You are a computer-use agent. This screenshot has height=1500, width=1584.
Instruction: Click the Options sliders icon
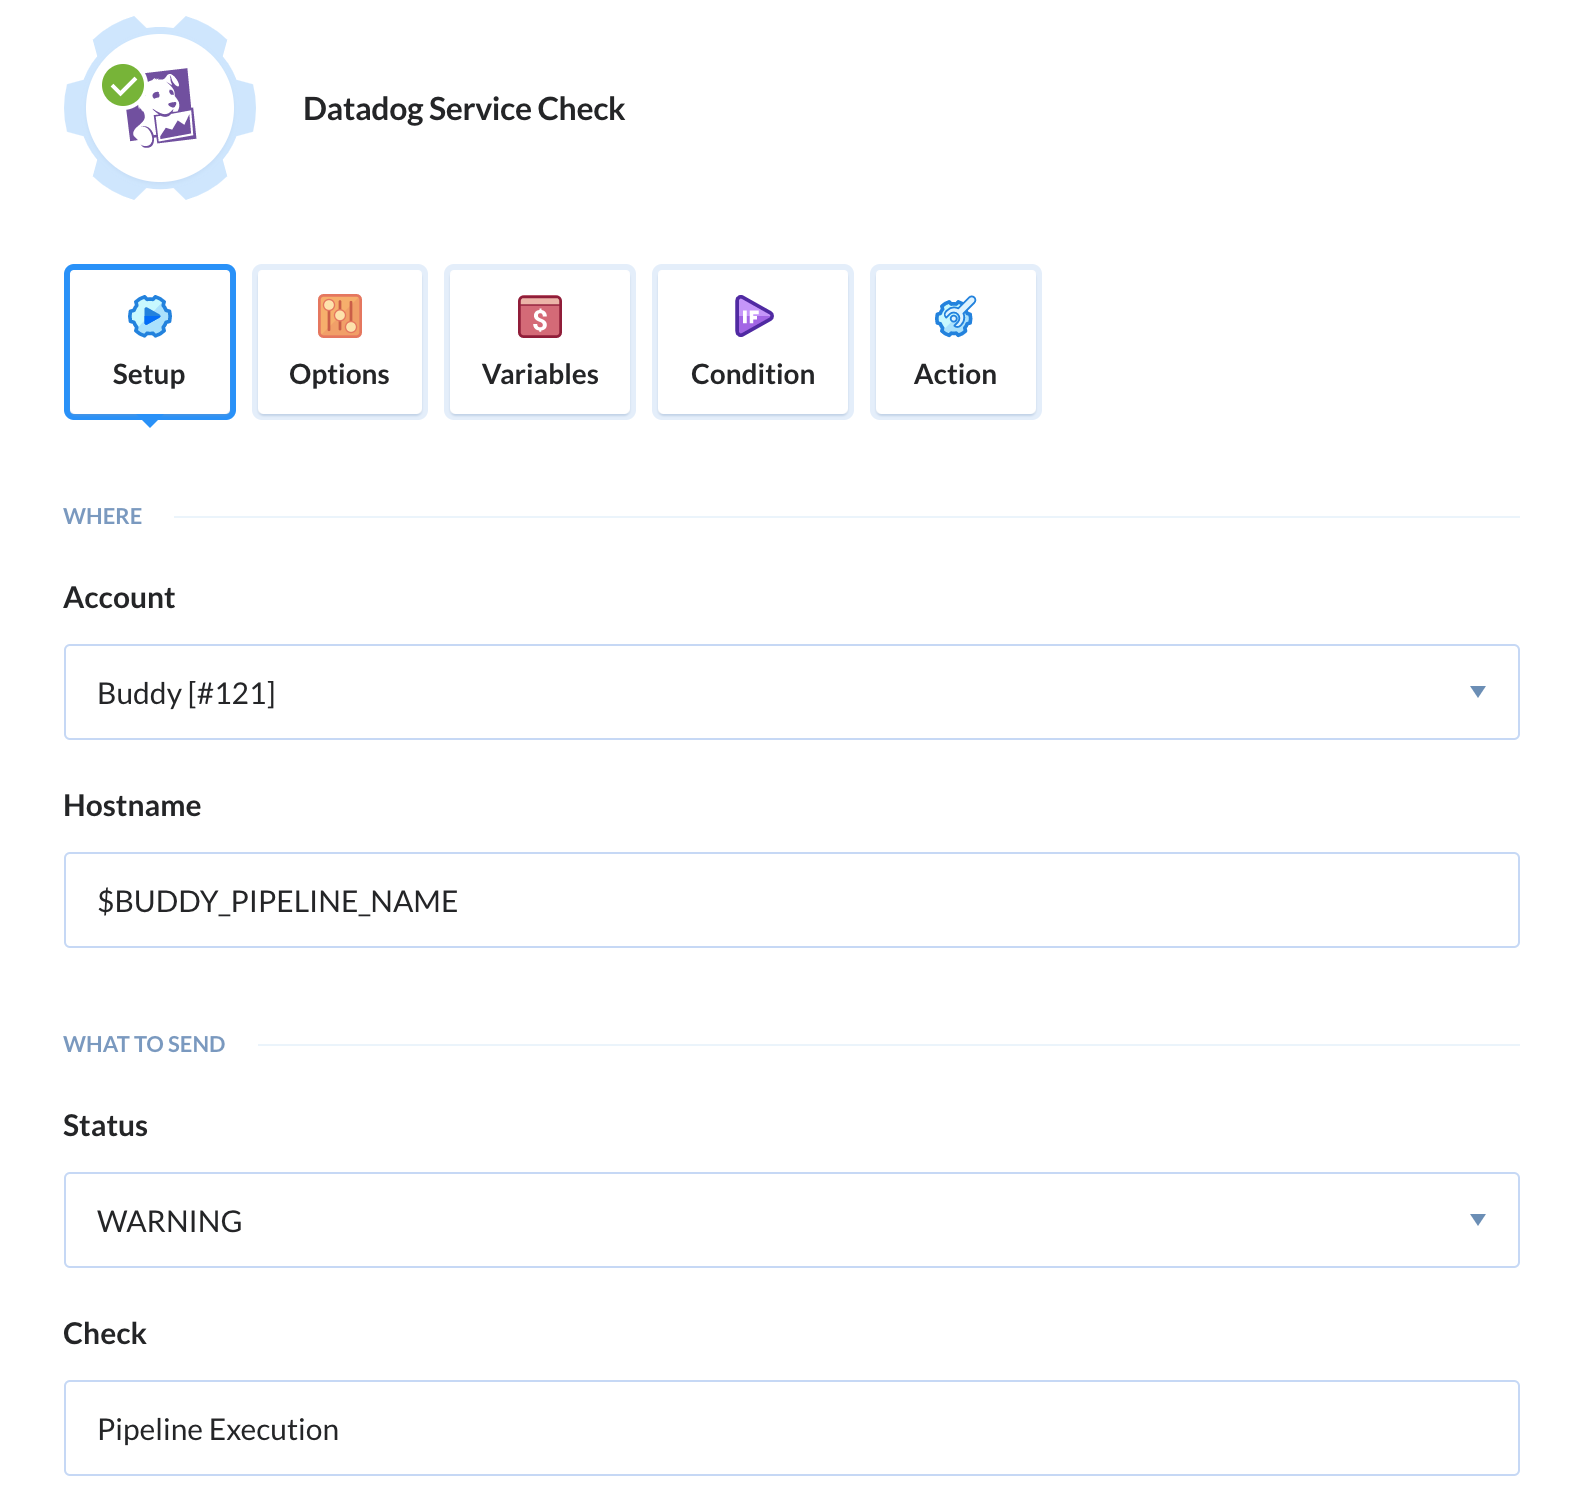[340, 317]
